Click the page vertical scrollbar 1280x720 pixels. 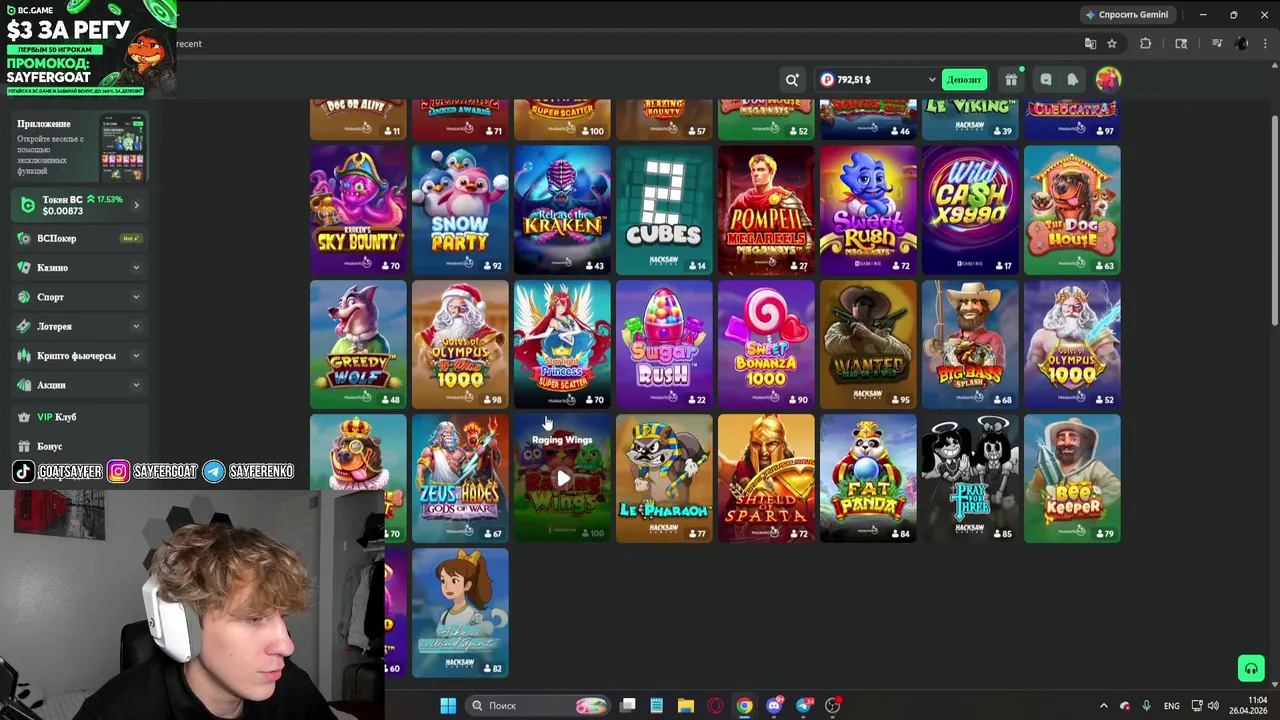(x=1274, y=220)
